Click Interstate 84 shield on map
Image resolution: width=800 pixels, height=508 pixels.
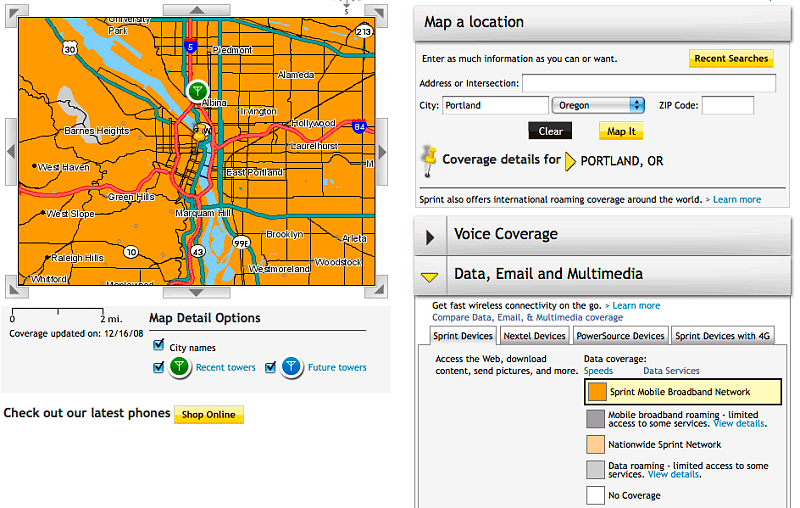pyautogui.click(x=359, y=126)
